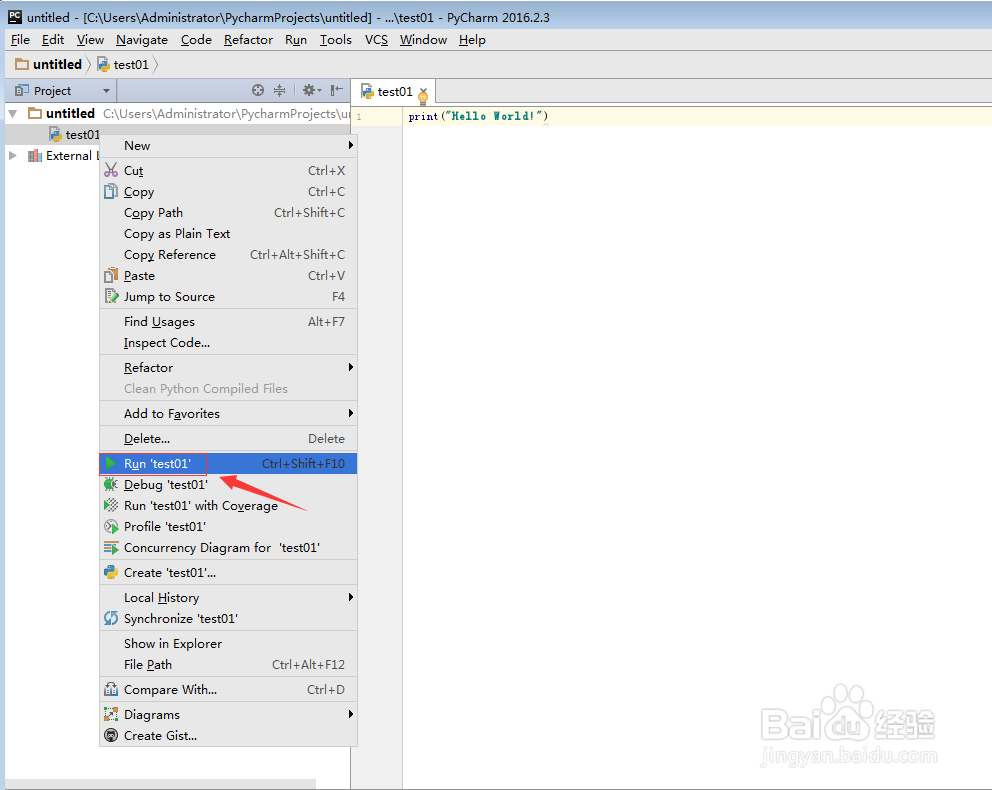Open the View menu
Screen dimensions: 992x790
90,40
